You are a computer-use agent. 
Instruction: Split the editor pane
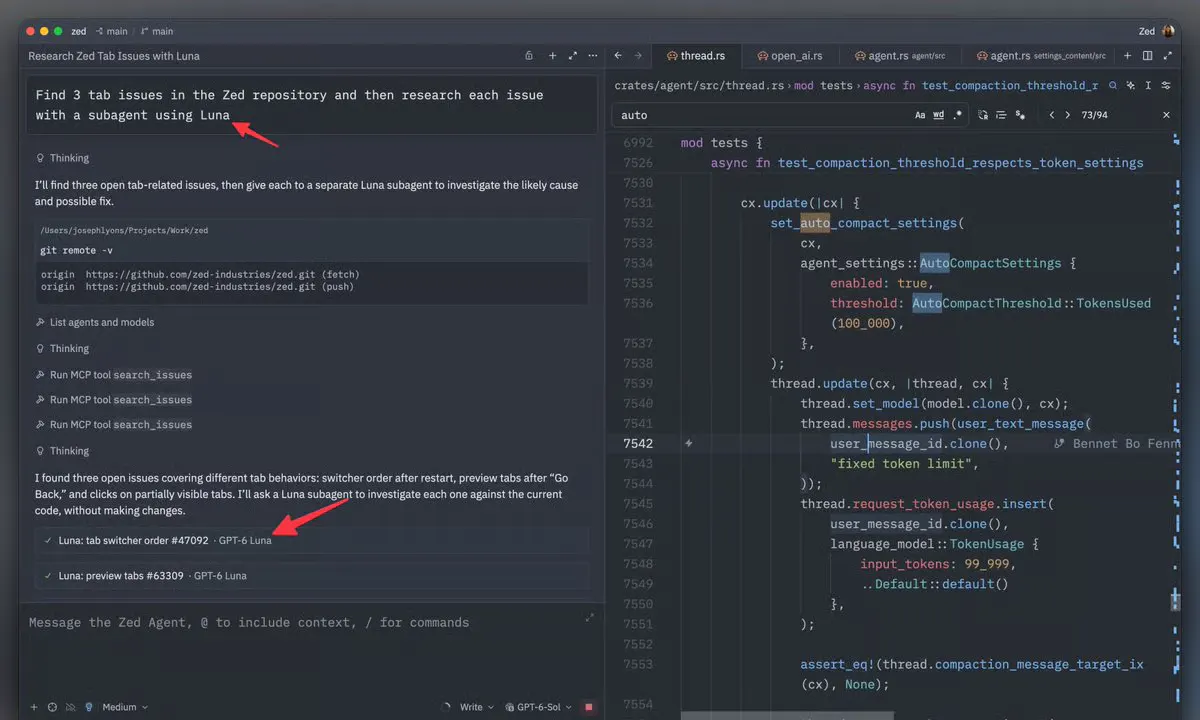1147,56
